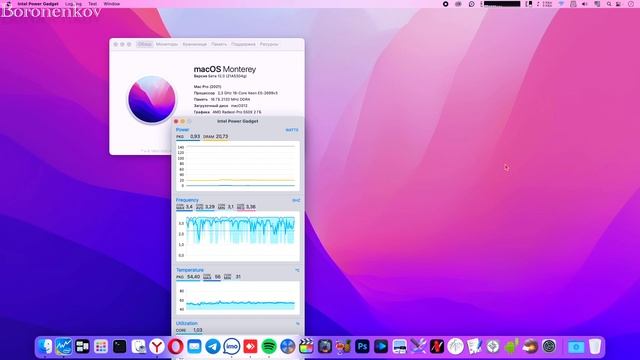The width and height of the screenshot is (640, 360).
Task: Click the DRAM 20,73 power value
Action: (216, 136)
